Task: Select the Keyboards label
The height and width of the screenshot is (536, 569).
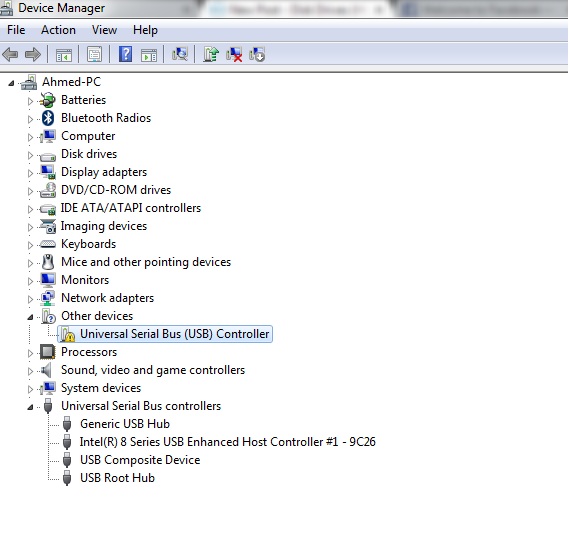Action: tap(89, 244)
